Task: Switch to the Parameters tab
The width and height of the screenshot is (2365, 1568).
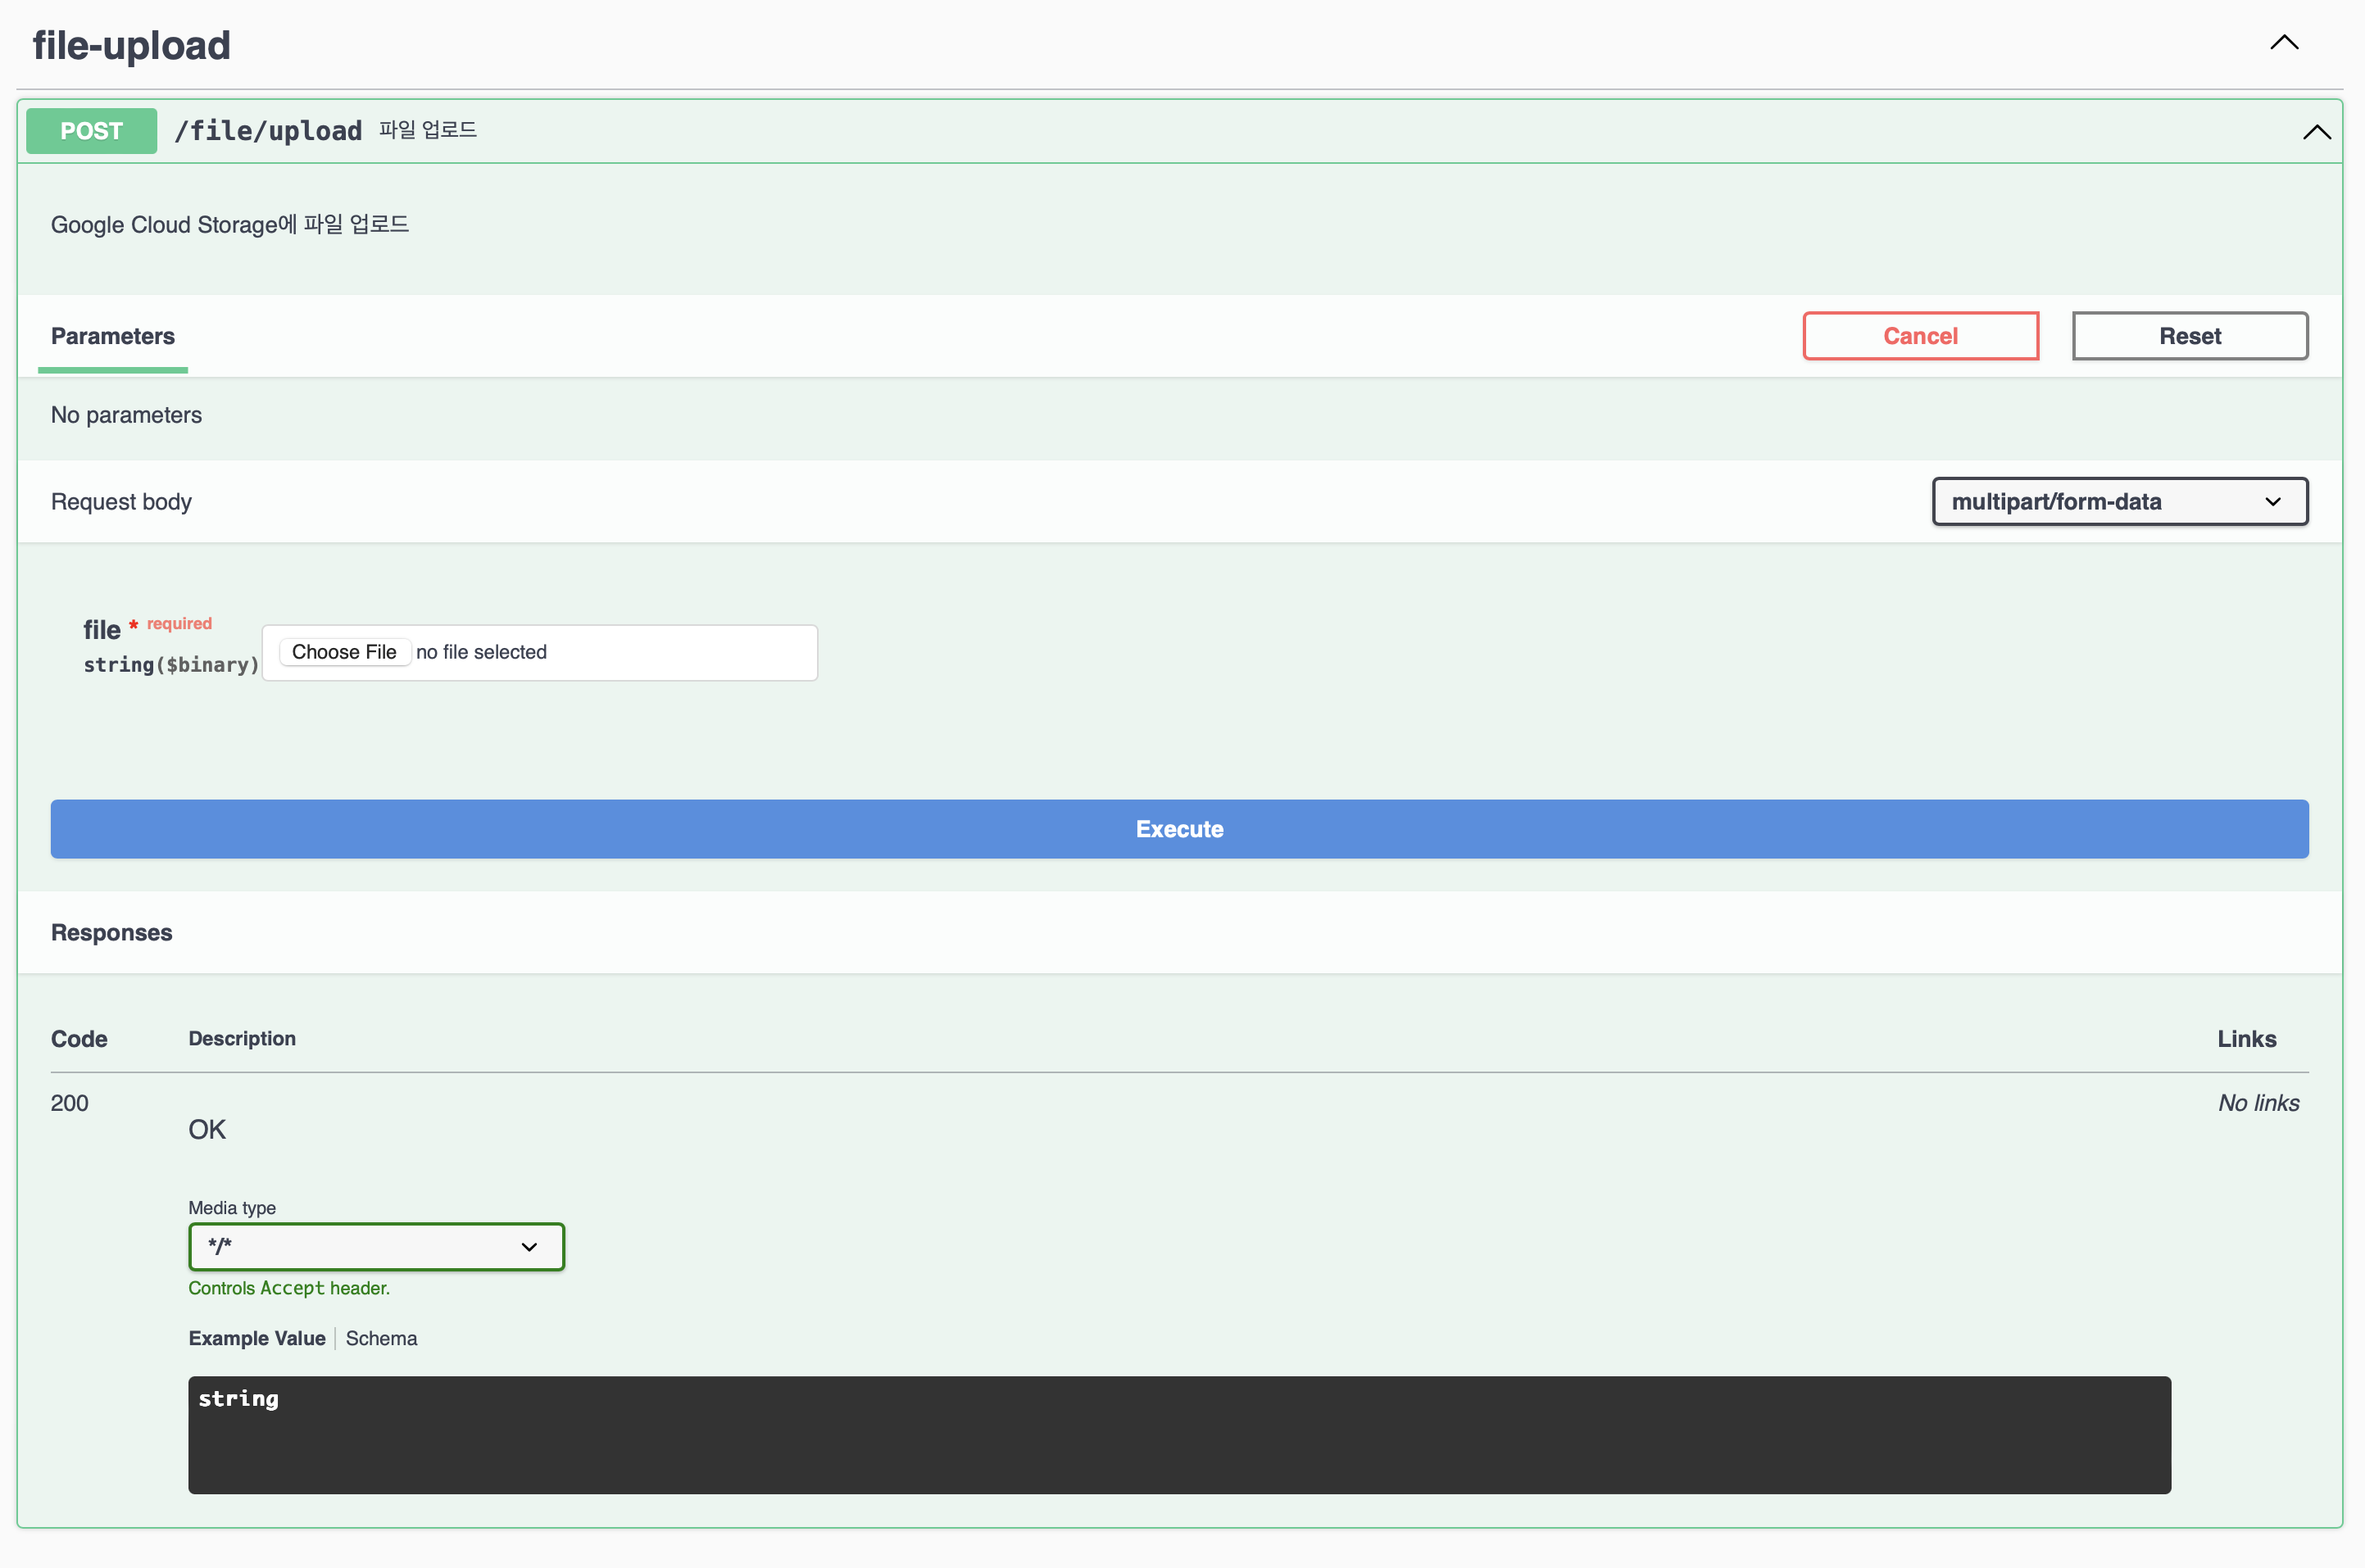Action: point(113,337)
